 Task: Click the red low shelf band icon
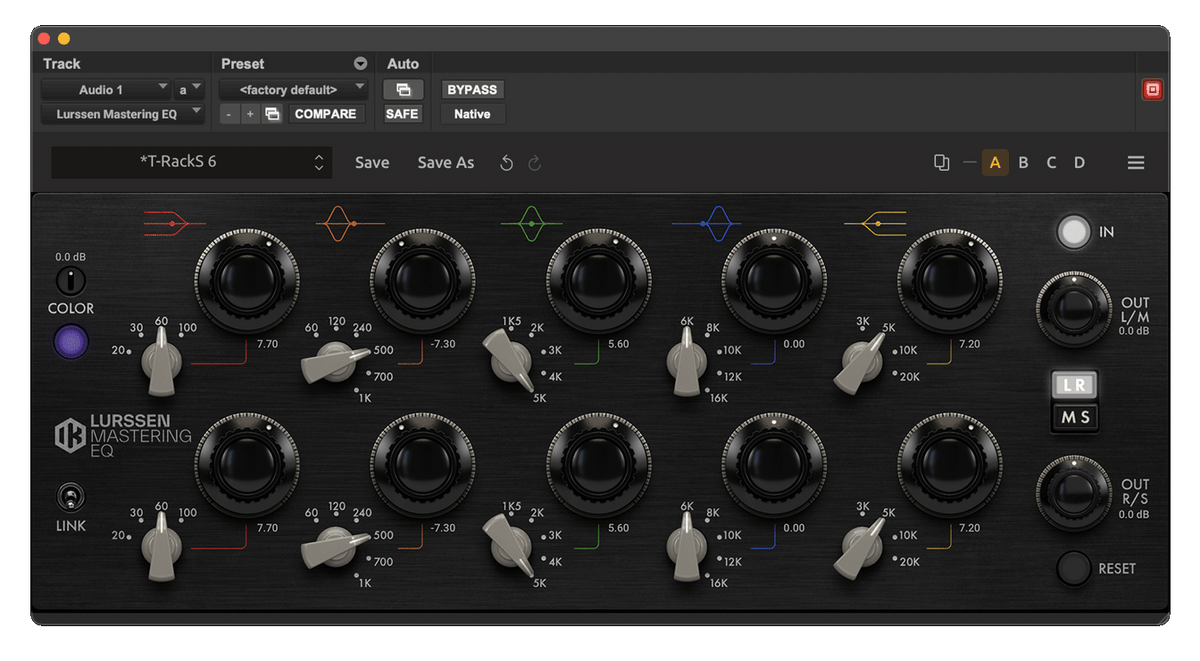[174, 223]
